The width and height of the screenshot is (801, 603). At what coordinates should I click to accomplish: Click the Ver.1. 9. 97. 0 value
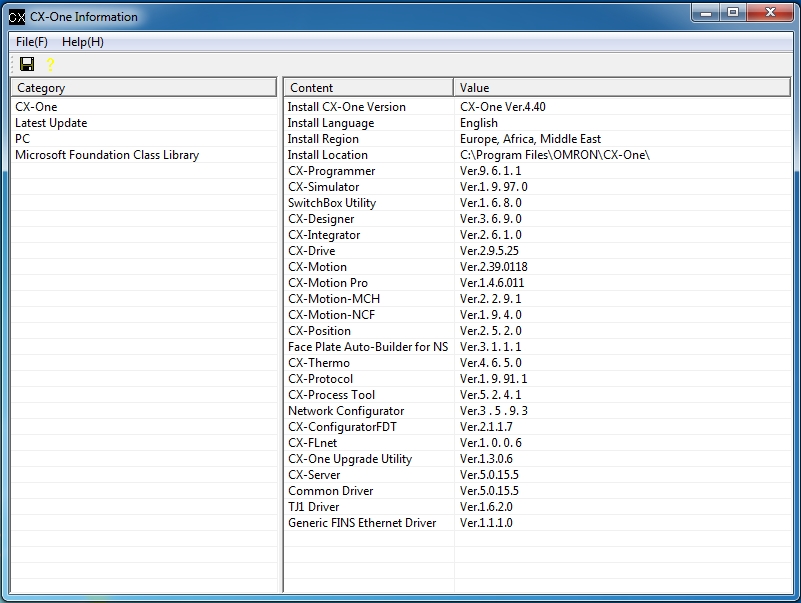pyautogui.click(x=493, y=187)
